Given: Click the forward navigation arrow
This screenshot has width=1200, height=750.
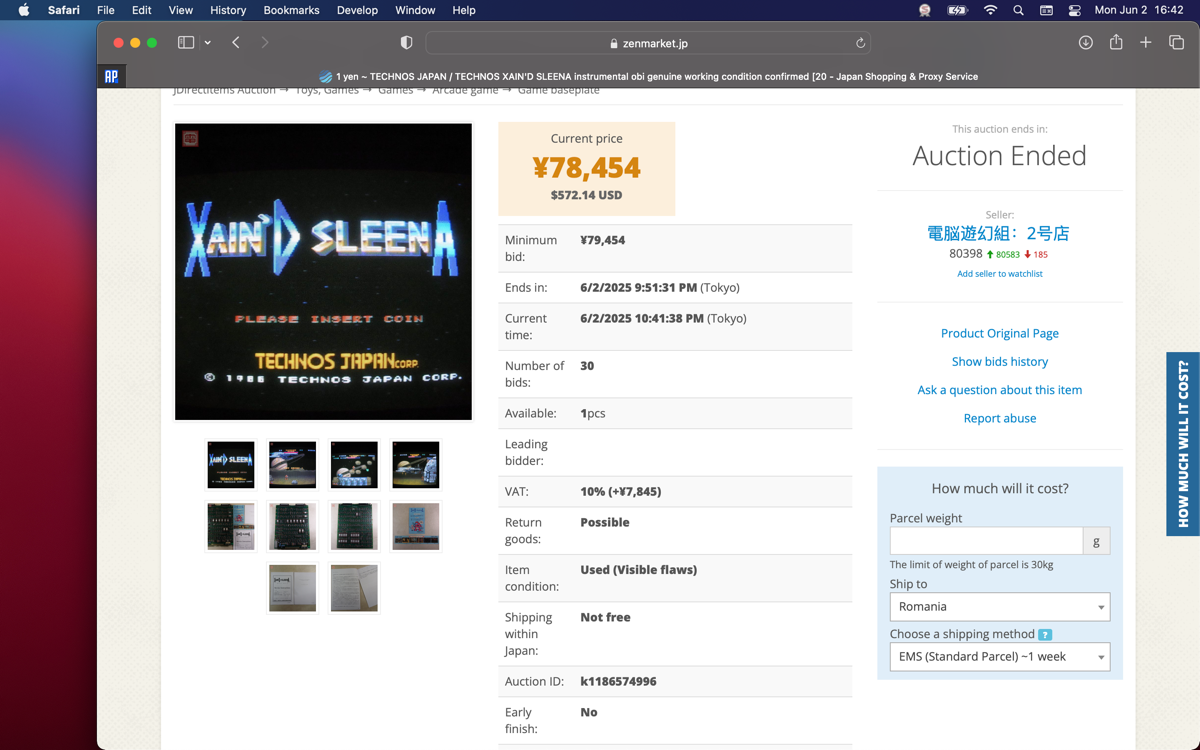Looking at the screenshot, I should click(265, 43).
